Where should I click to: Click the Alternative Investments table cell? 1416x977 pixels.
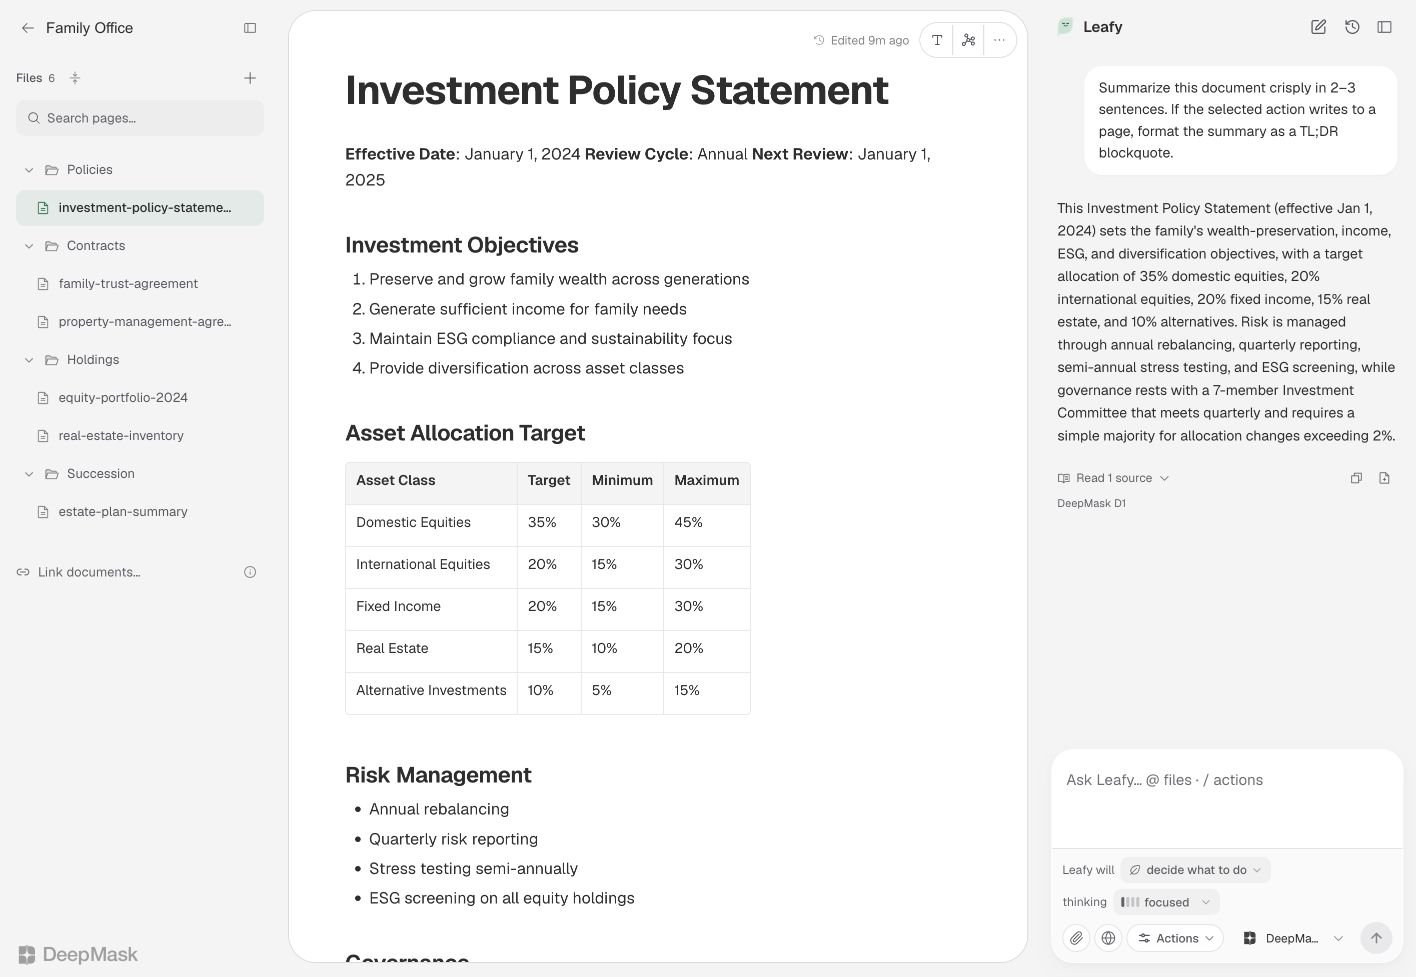[x=431, y=691]
